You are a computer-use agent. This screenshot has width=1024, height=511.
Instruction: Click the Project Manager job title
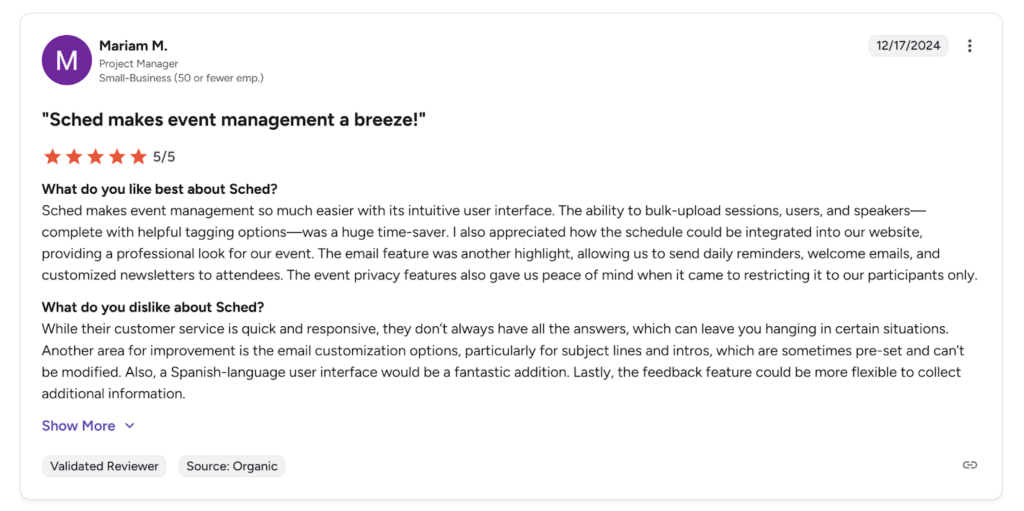(138, 64)
